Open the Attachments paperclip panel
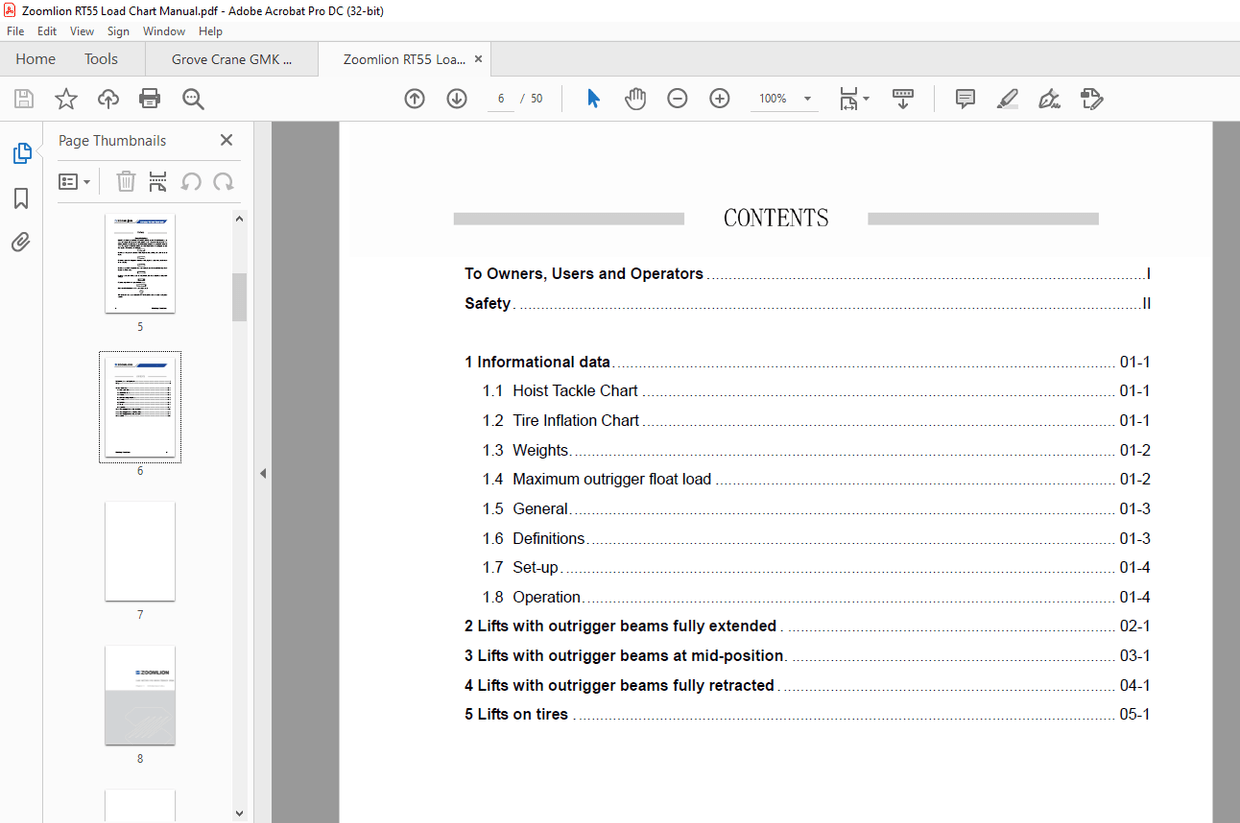1240x823 pixels. coord(21,242)
